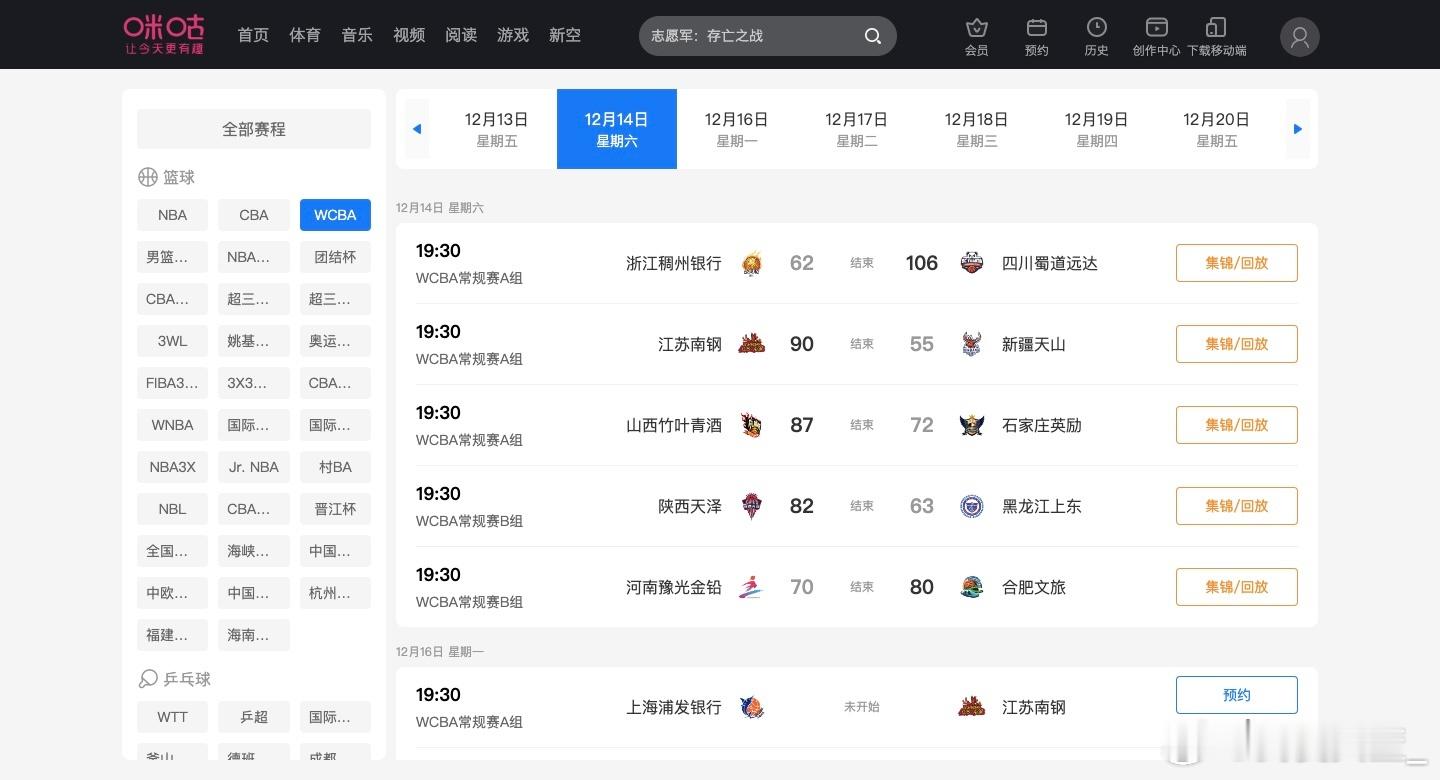1440x780 pixels.
Task: Filter schedule by 晋江杯
Action: [x=335, y=509]
